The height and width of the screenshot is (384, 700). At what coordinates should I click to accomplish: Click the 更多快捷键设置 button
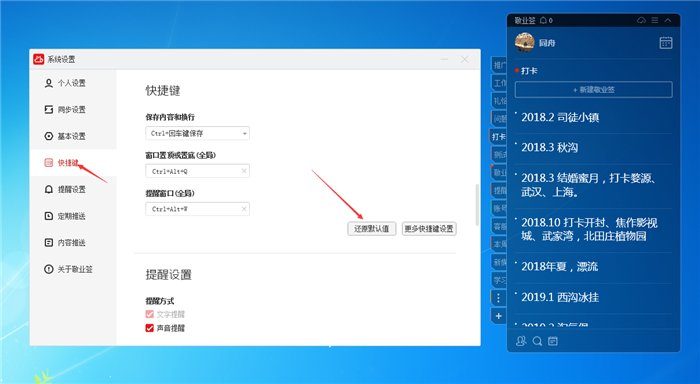point(429,229)
